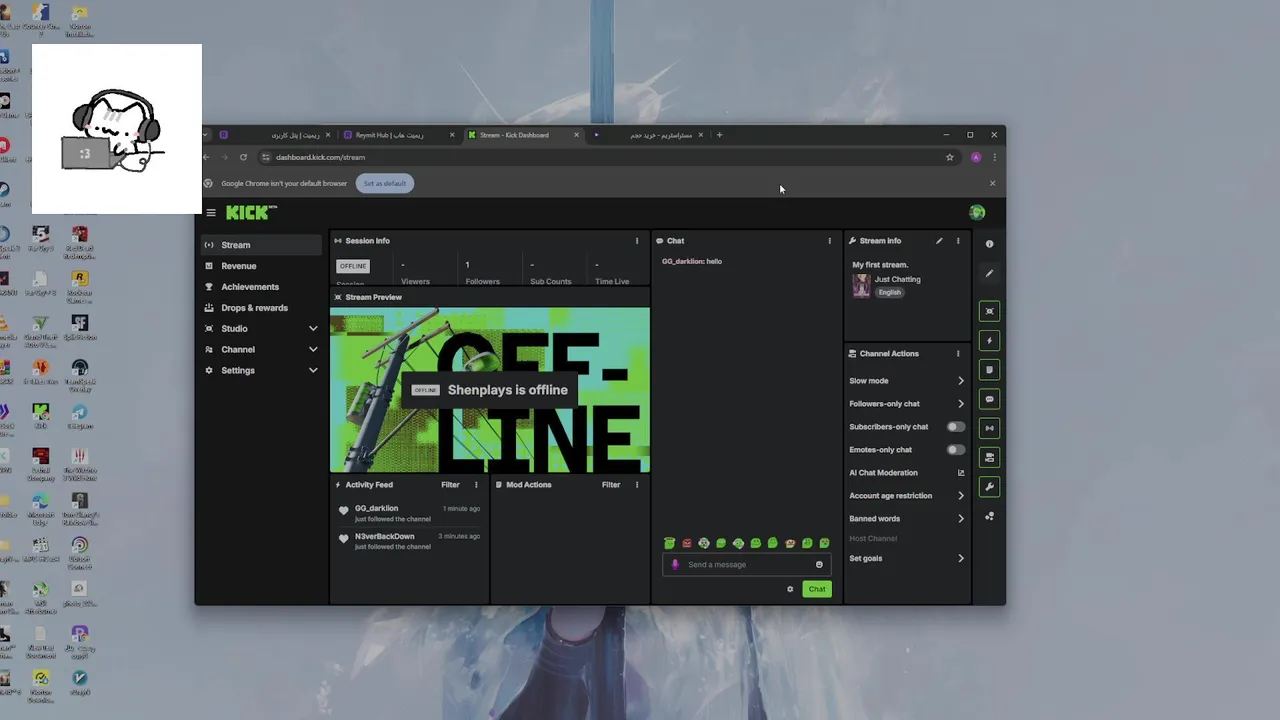Image resolution: width=1280 pixels, height=720 pixels.
Task: Bookmark this page with the star icon
Action: (950, 157)
